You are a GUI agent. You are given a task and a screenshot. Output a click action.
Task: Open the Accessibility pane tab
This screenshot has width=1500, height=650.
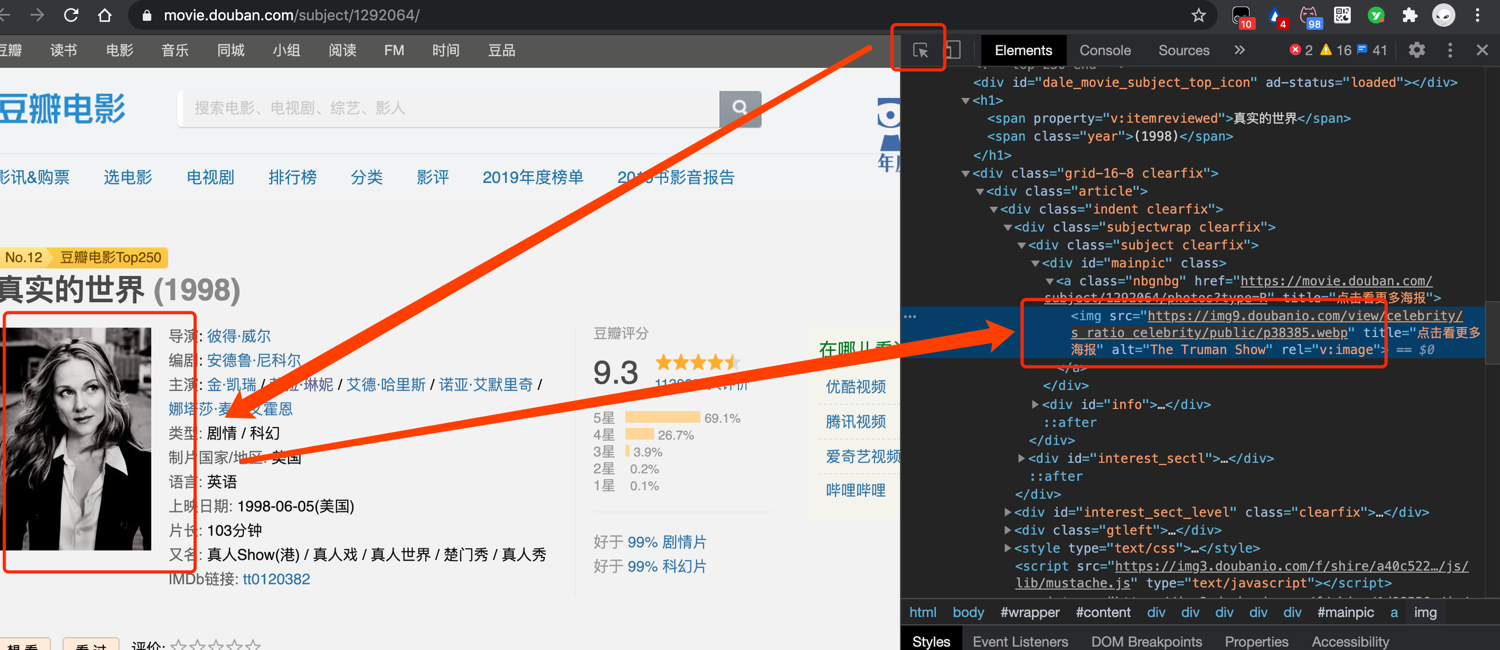(x=1350, y=641)
